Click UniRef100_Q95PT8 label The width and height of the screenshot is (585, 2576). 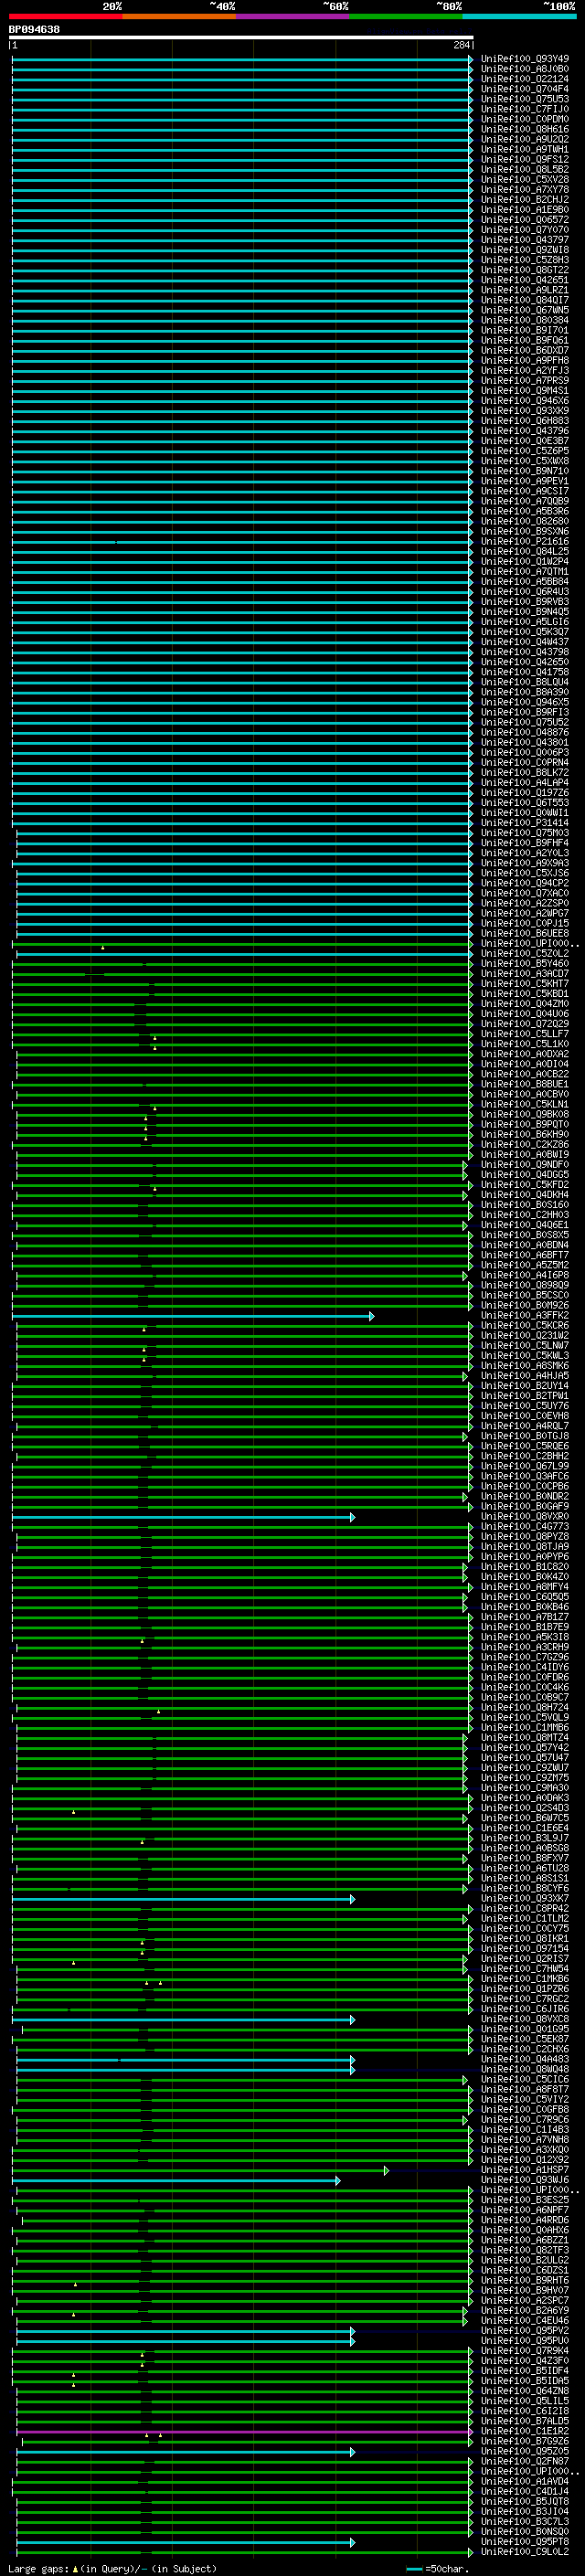tap(525, 2543)
